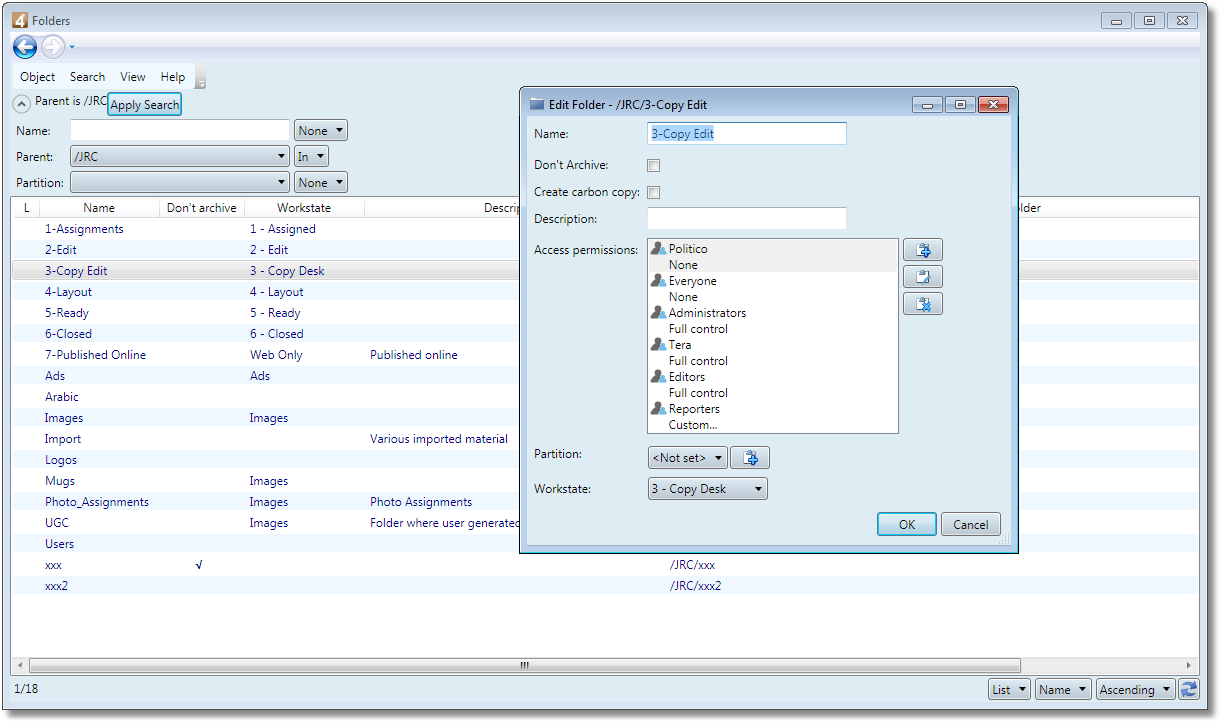Click the edit permission icon button
The height and width of the screenshot is (724, 1222).
pyautogui.click(x=923, y=277)
